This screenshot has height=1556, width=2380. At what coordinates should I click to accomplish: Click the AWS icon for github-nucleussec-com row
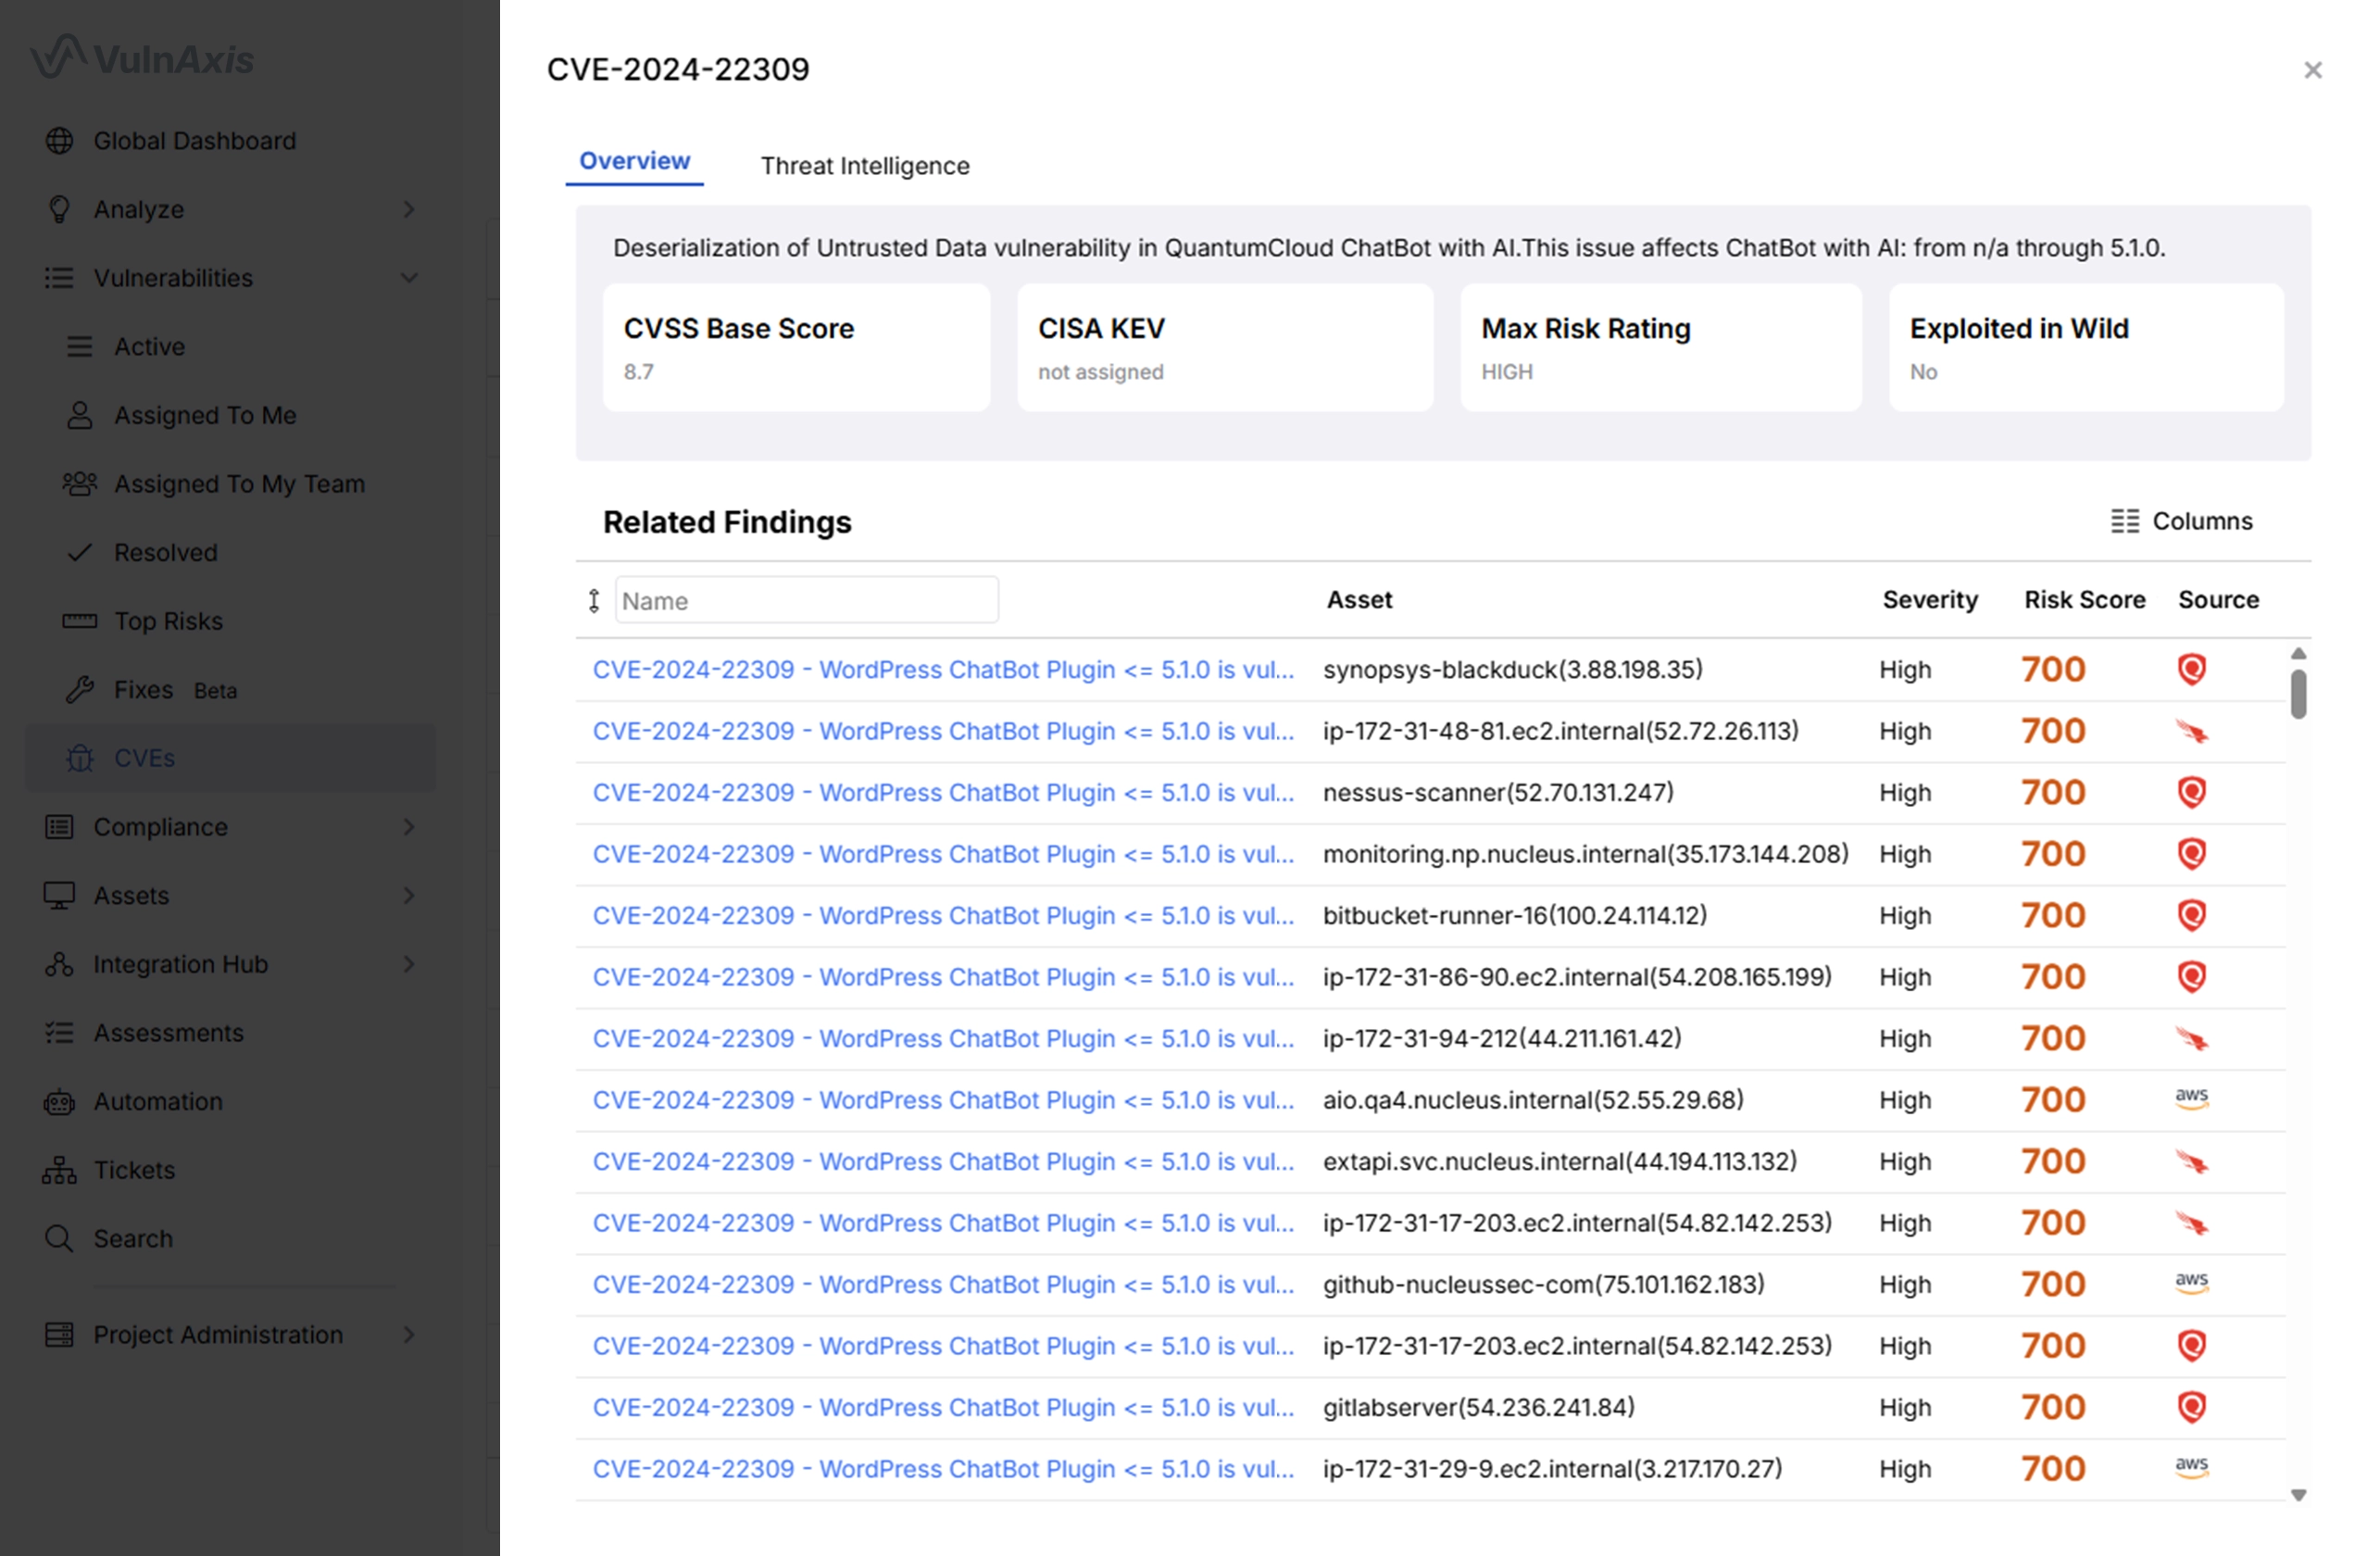pyautogui.click(x=2191, y=1283)
